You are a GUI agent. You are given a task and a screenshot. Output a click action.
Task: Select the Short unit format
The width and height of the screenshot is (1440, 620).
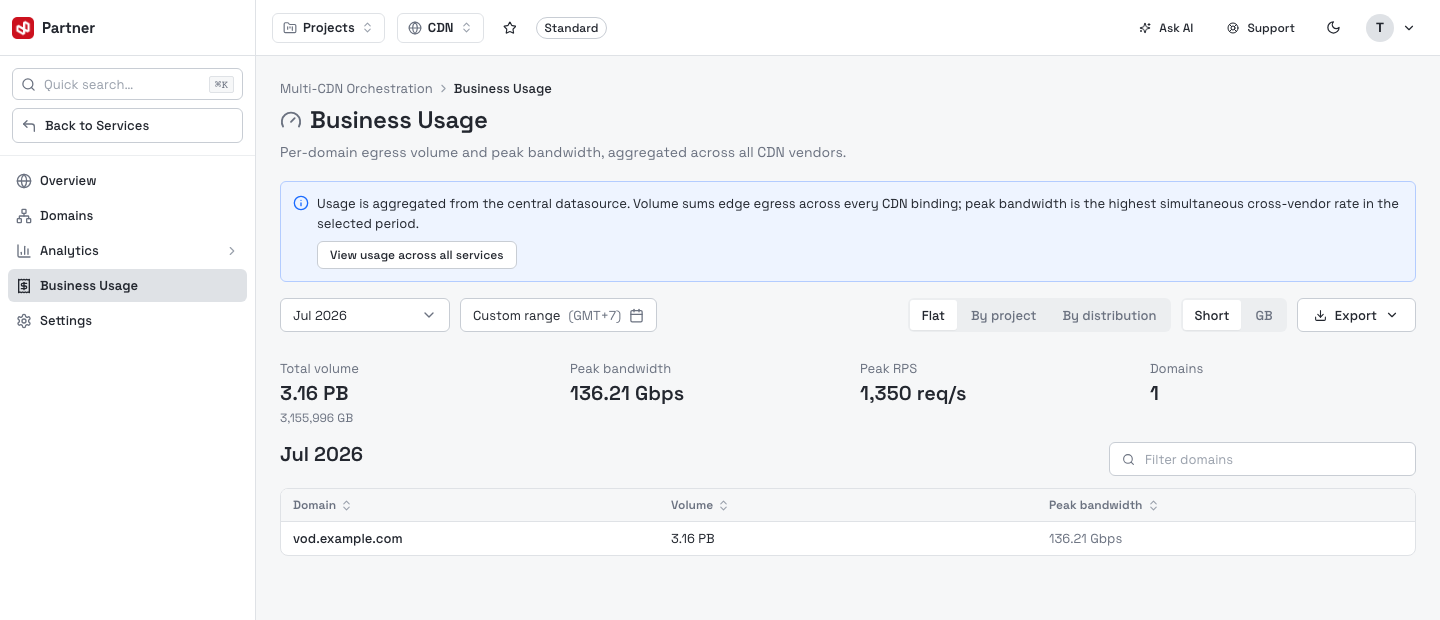pos(1211,315)
